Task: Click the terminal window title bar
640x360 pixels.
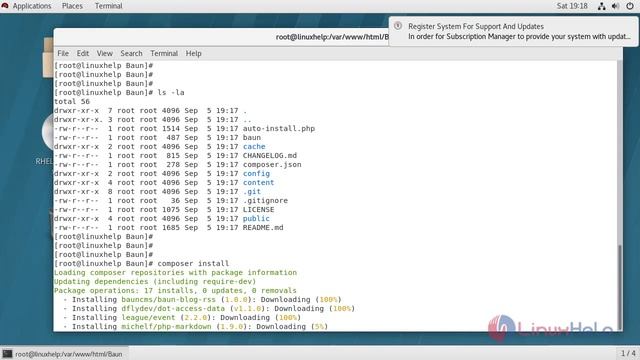Action: click(x=220, y=37)
